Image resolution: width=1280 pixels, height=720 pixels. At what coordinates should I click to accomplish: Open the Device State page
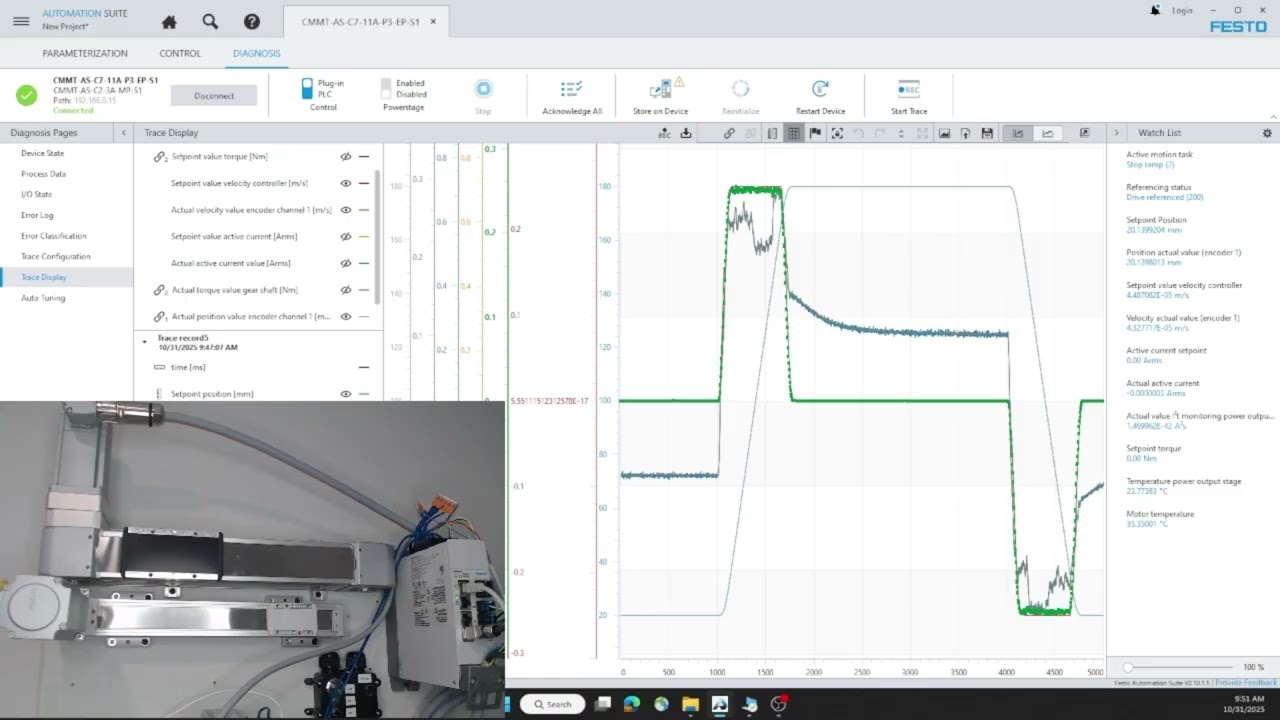click(x=43, y=153)
